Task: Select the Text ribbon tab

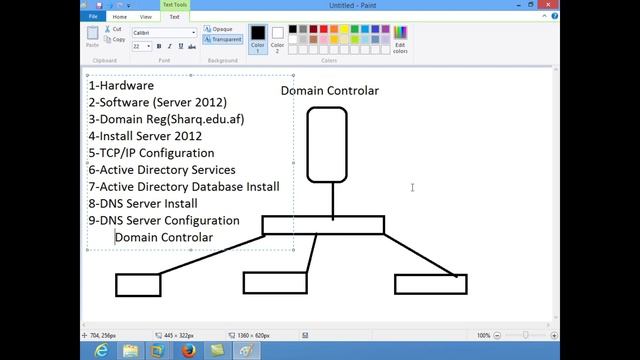Action: [175, 17]
